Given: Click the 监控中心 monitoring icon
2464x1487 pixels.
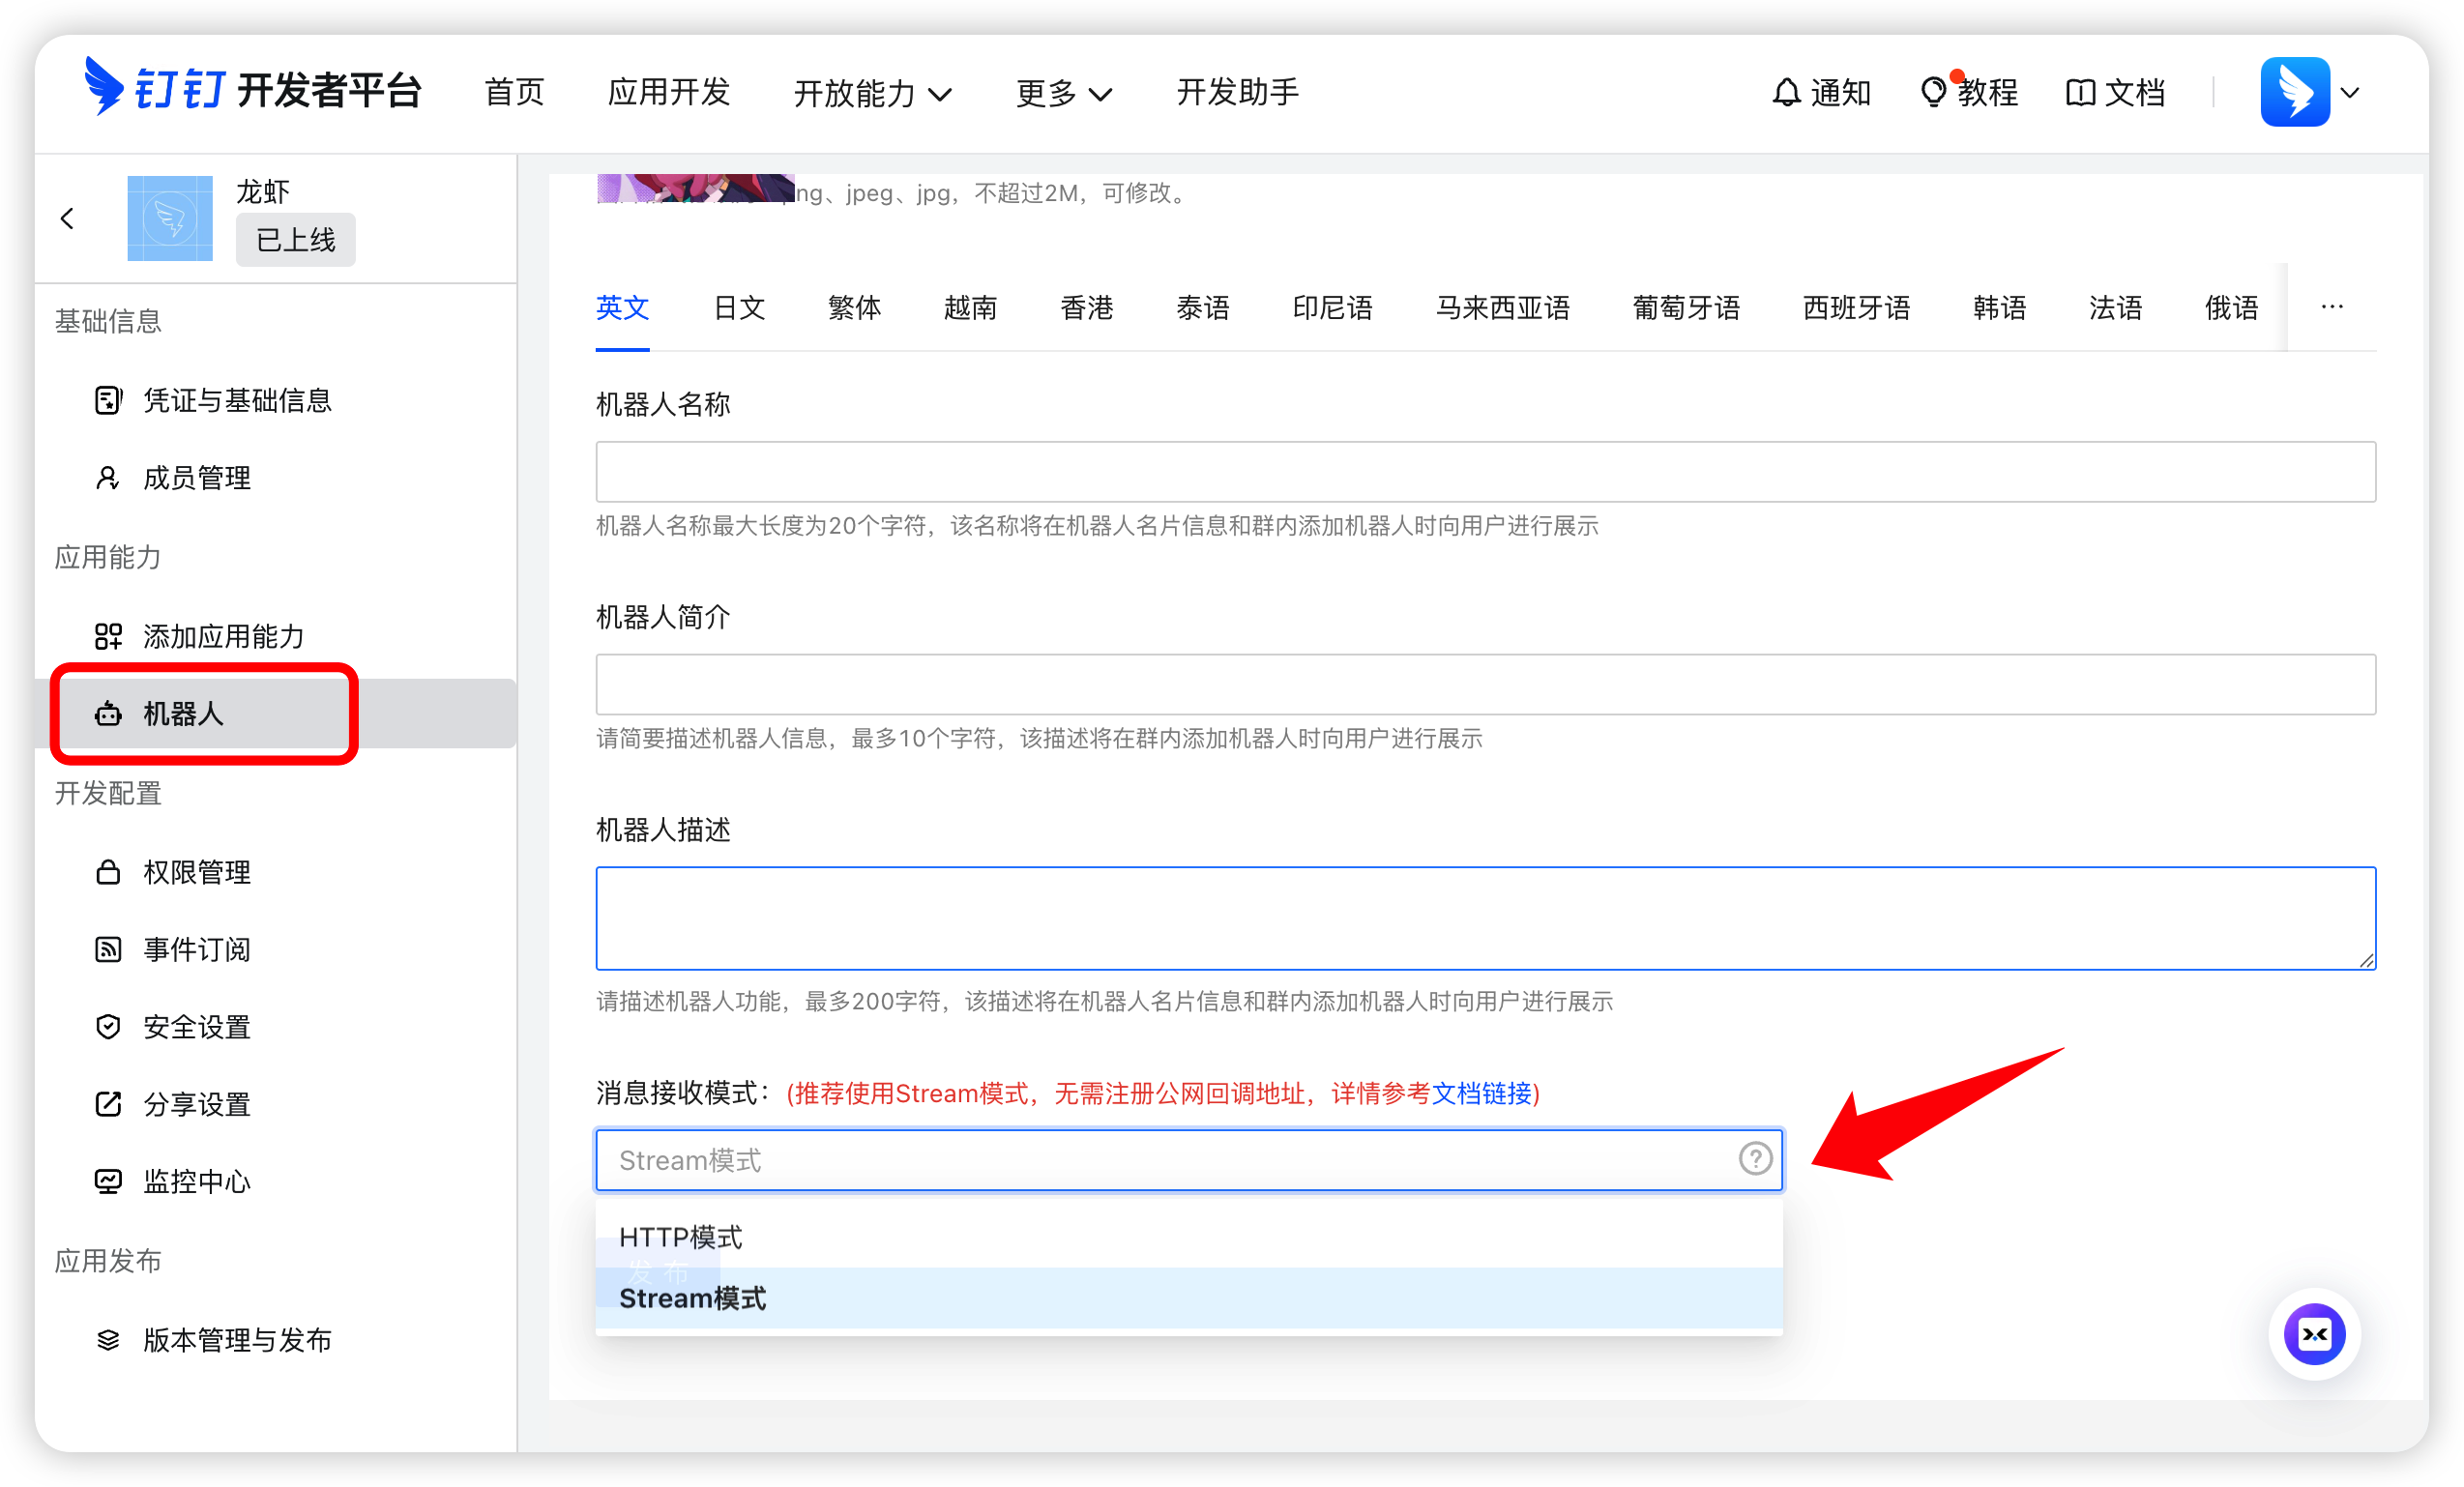Looking at the screenshot, I should (x=108, y=1181).
